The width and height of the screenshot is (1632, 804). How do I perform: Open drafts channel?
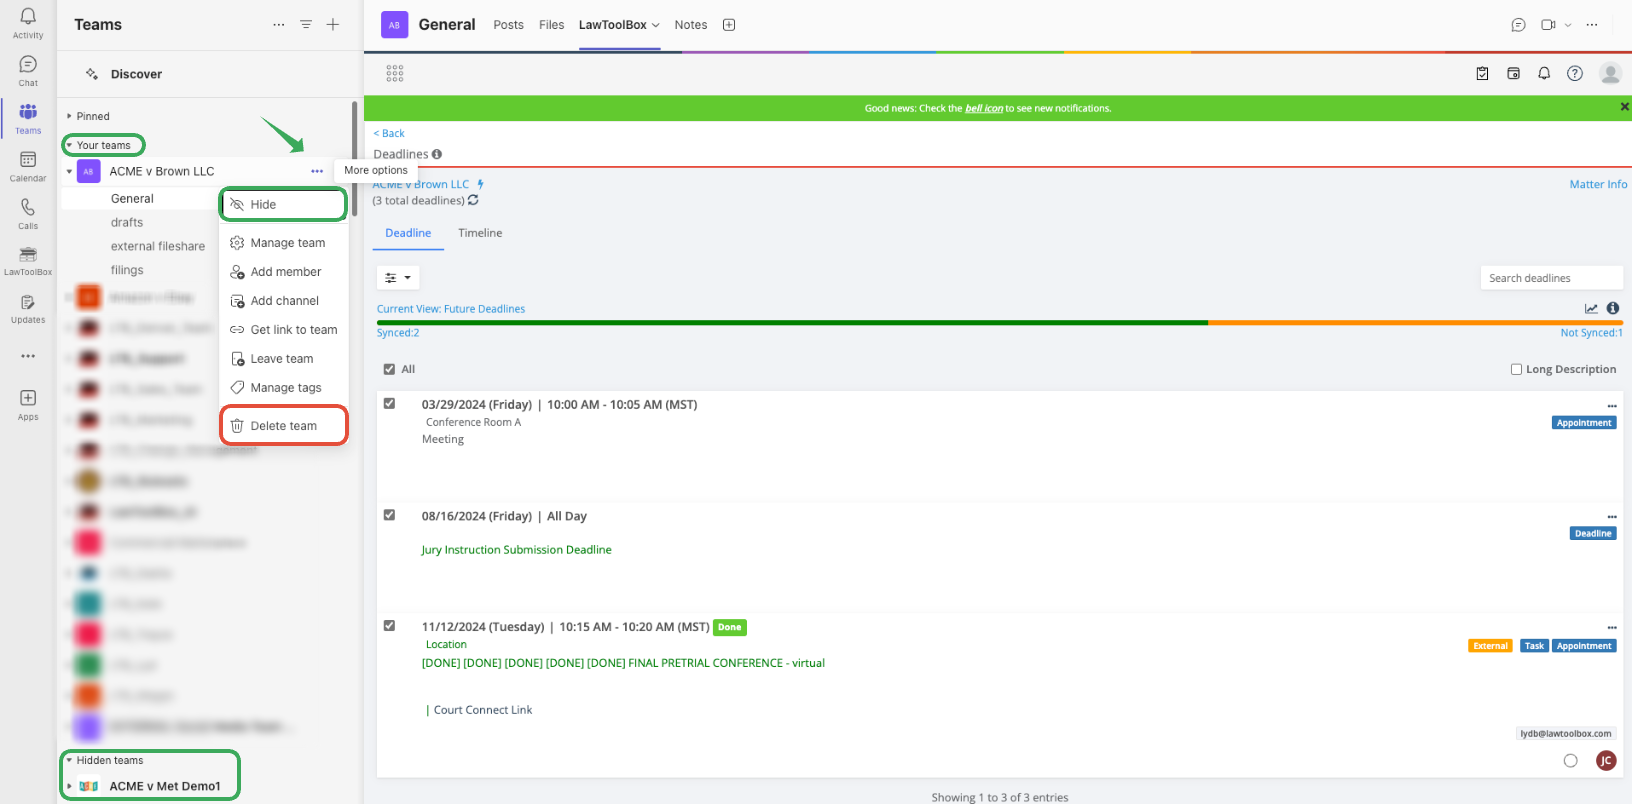(127, 223)
